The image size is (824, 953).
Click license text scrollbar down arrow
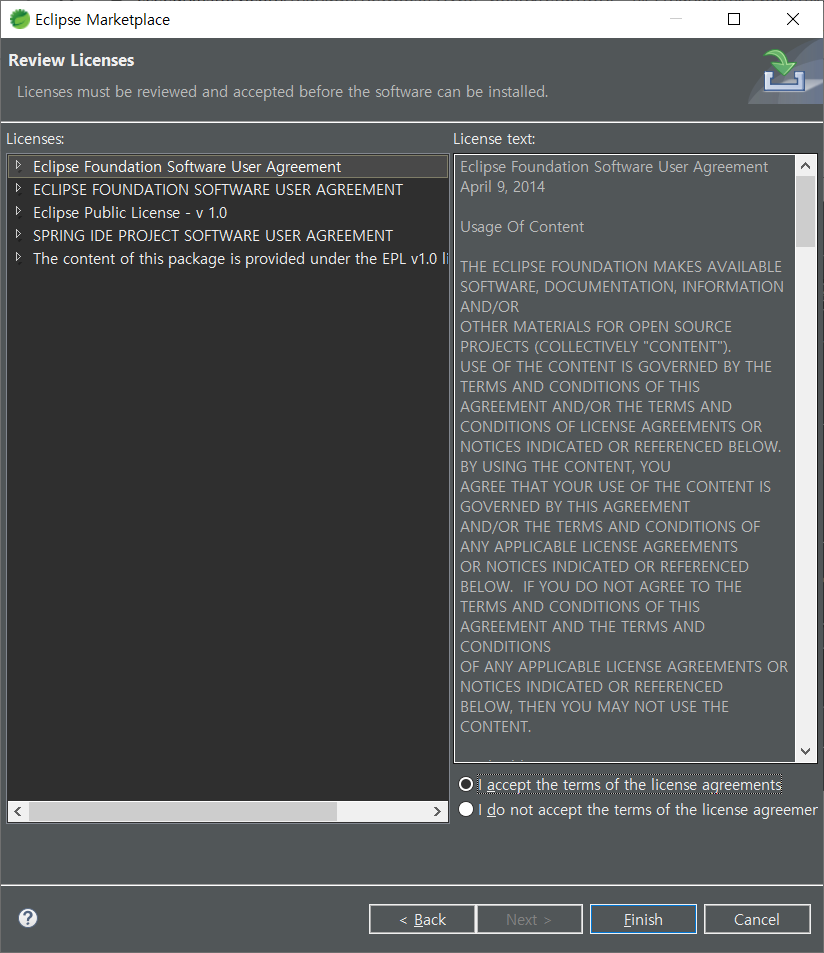pyautogui.click(x=806, y=751)
